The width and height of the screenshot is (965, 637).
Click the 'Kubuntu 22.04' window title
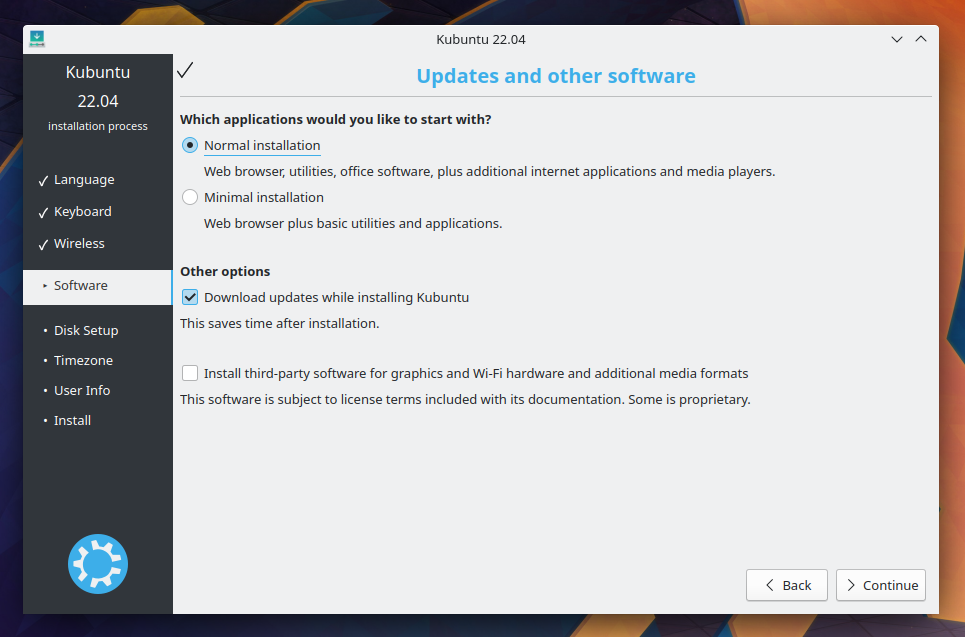coord(481,39)
